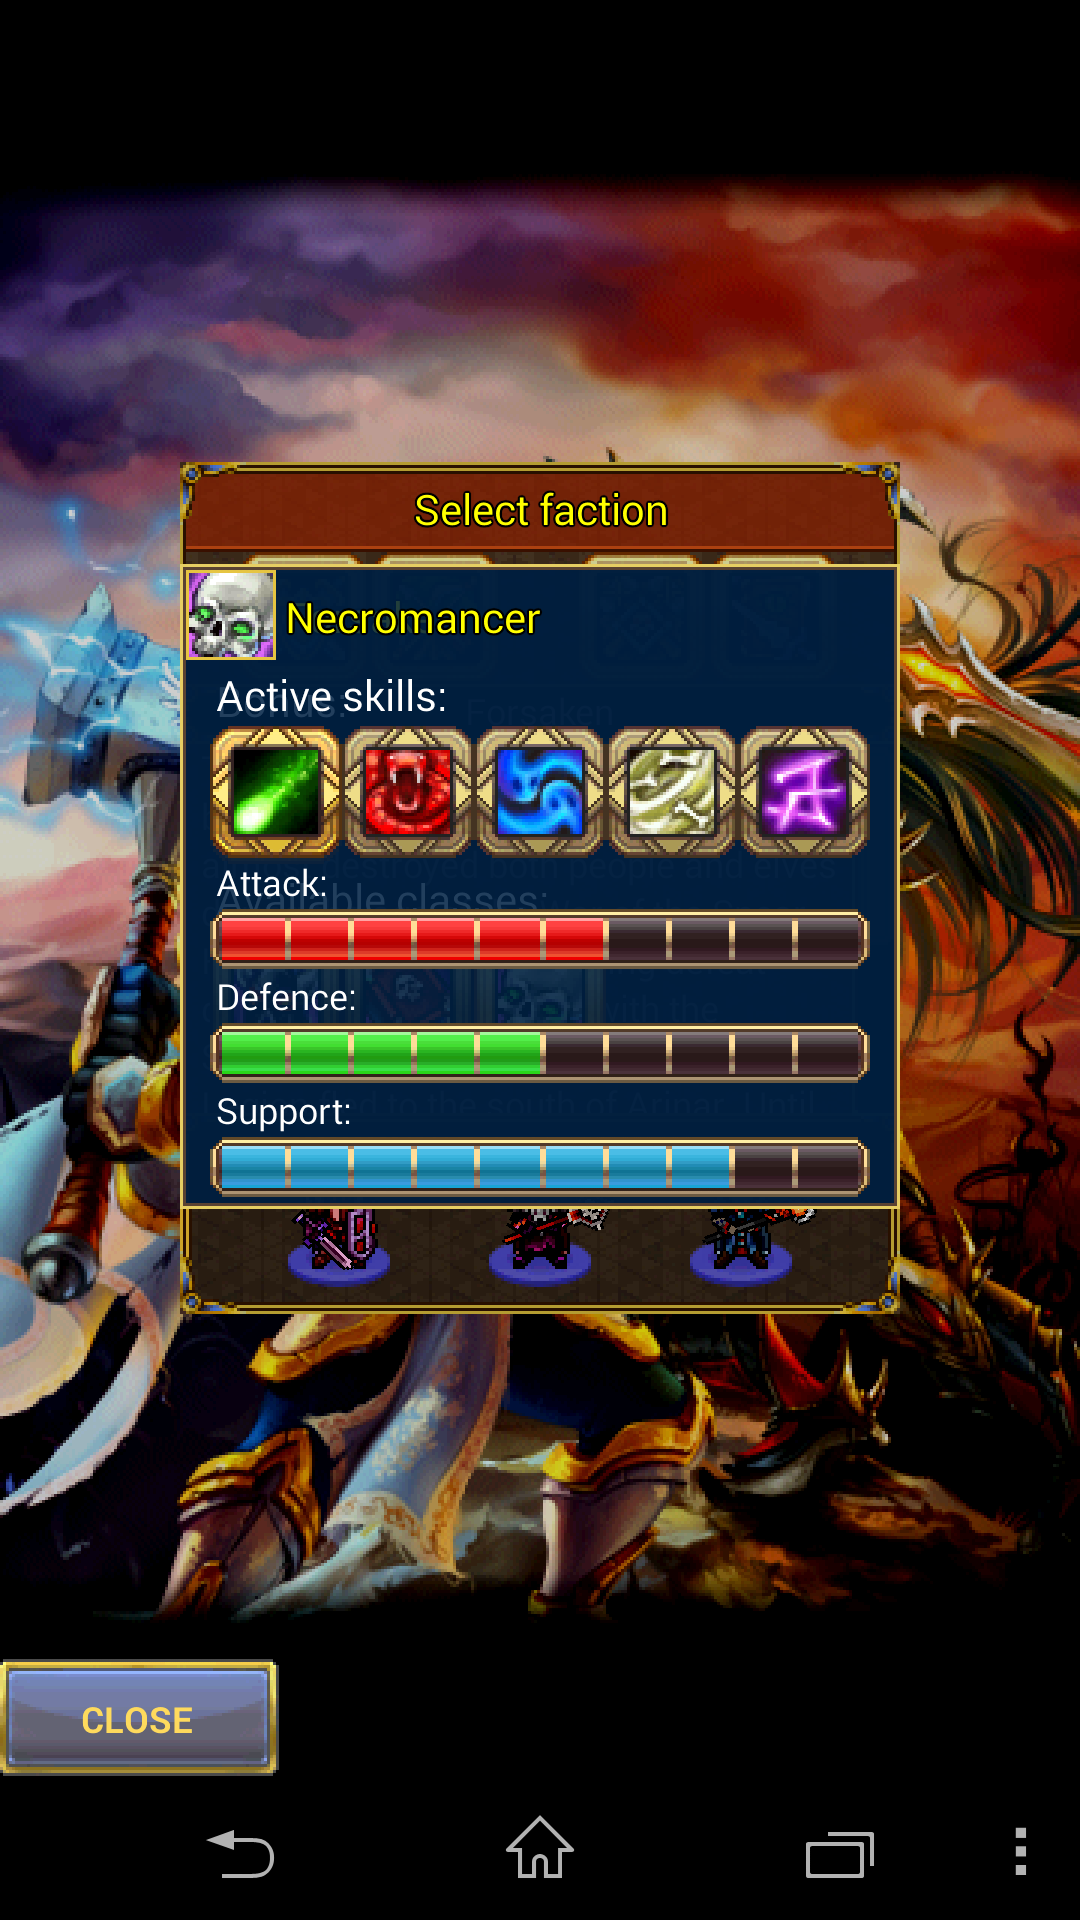1080x1920 pixels.
Task: Tap the Necromancer class name
Action: (413, 619)
